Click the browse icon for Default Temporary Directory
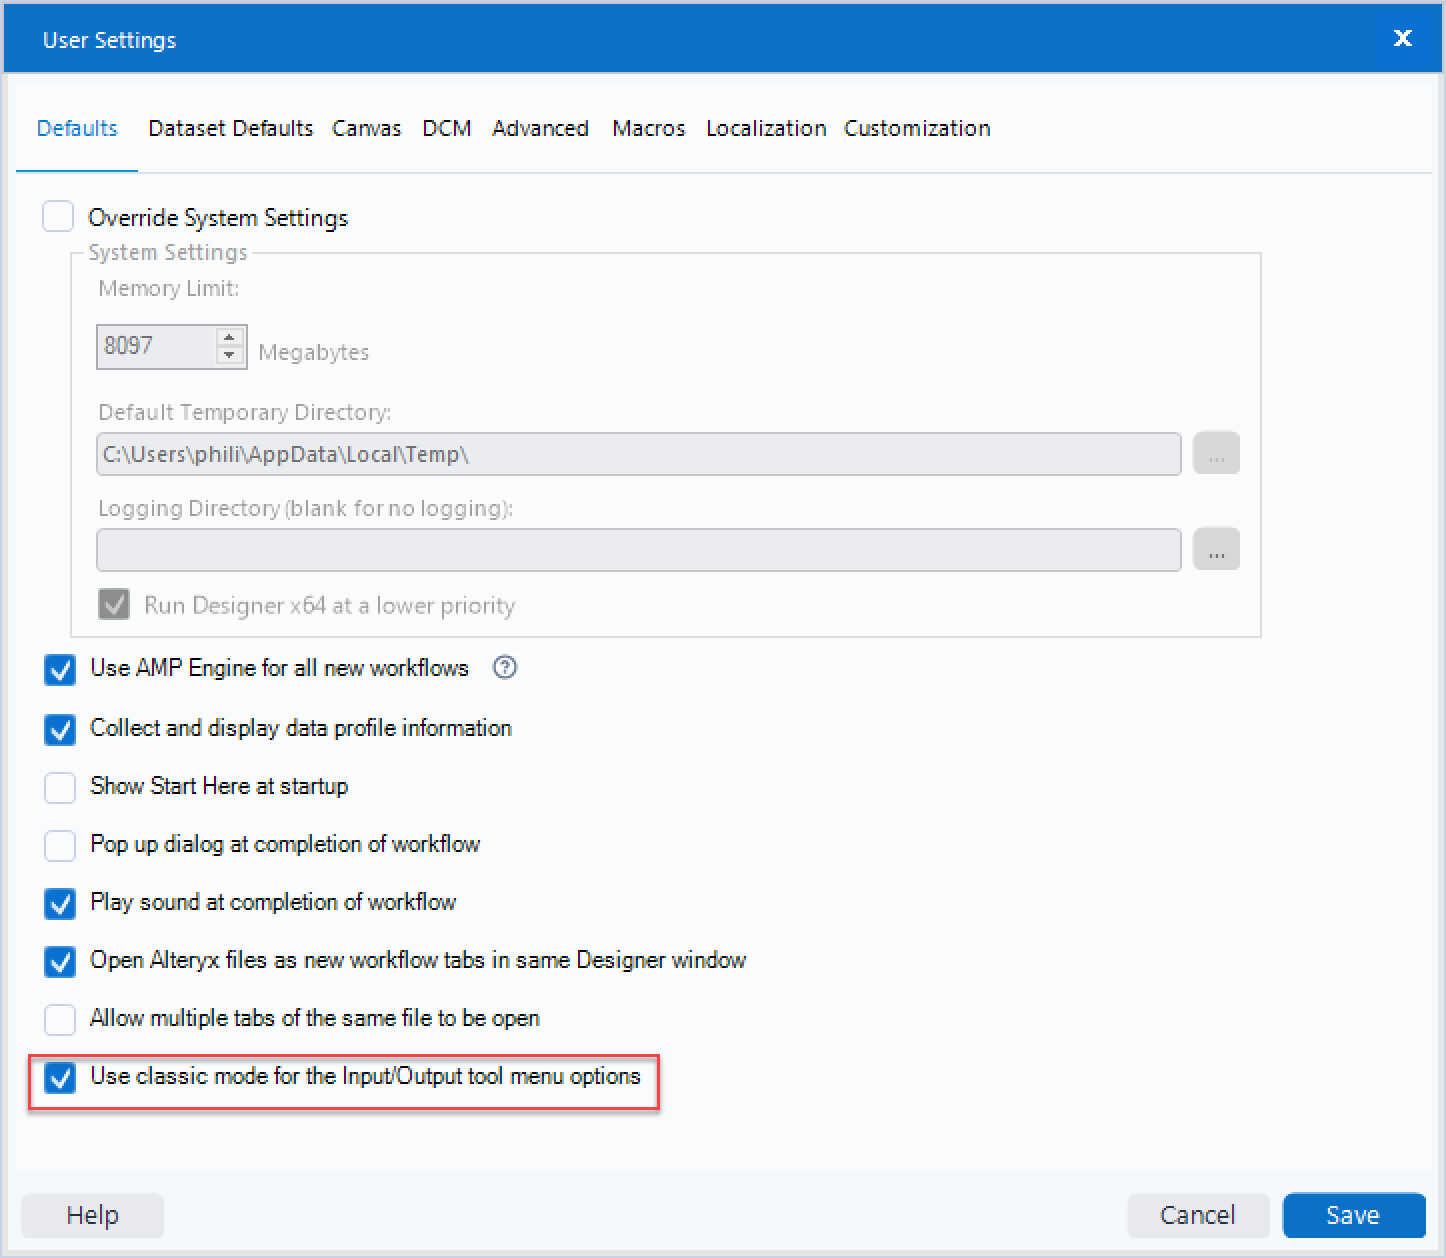Screen dimensions: 1446x1258 pos(1216,453)
